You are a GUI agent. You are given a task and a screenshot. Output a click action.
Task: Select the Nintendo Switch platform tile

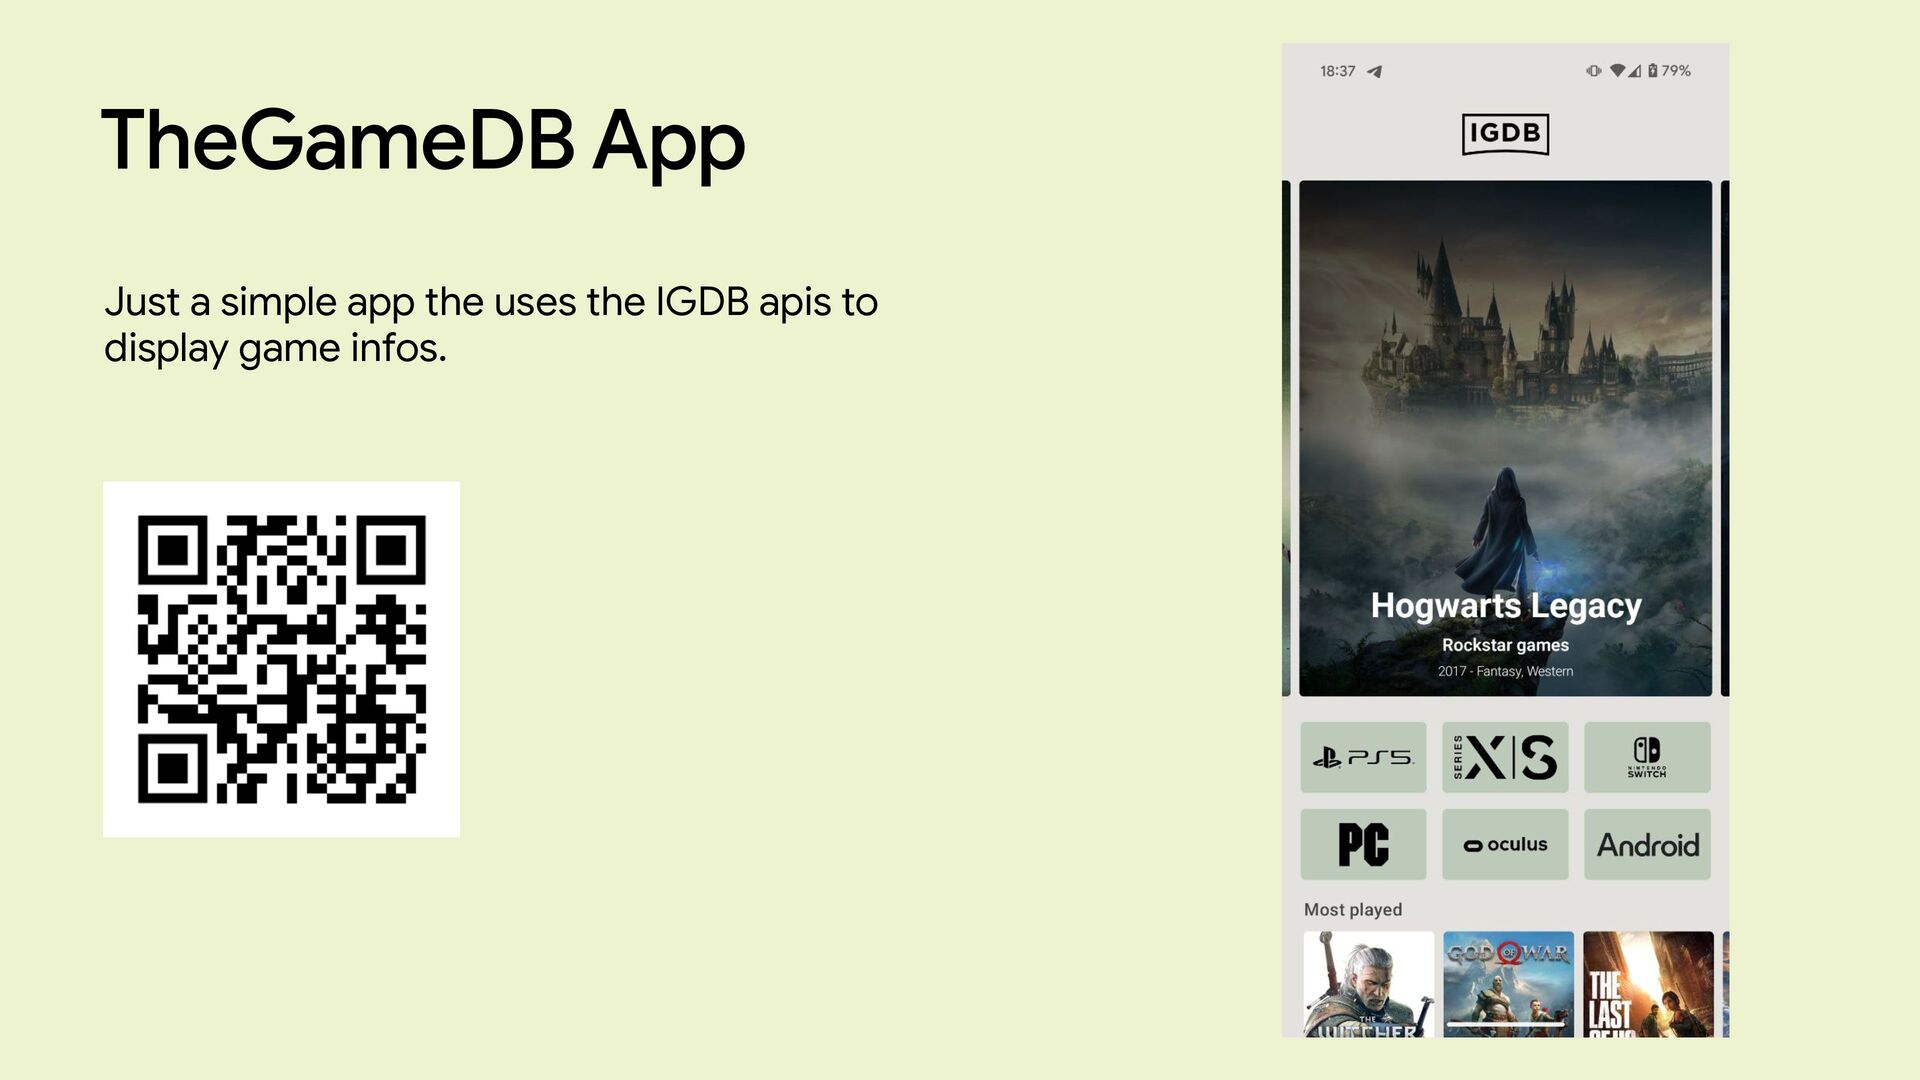[1647, 757]
